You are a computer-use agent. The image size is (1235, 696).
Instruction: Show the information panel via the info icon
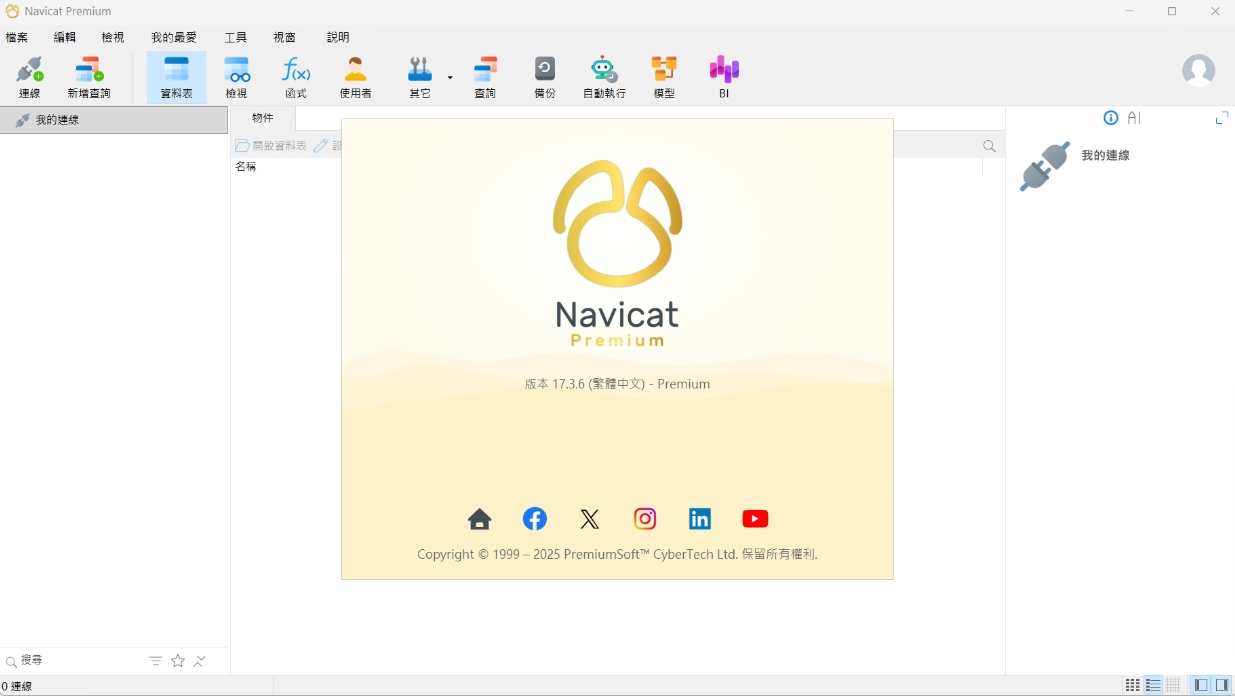1110,118
